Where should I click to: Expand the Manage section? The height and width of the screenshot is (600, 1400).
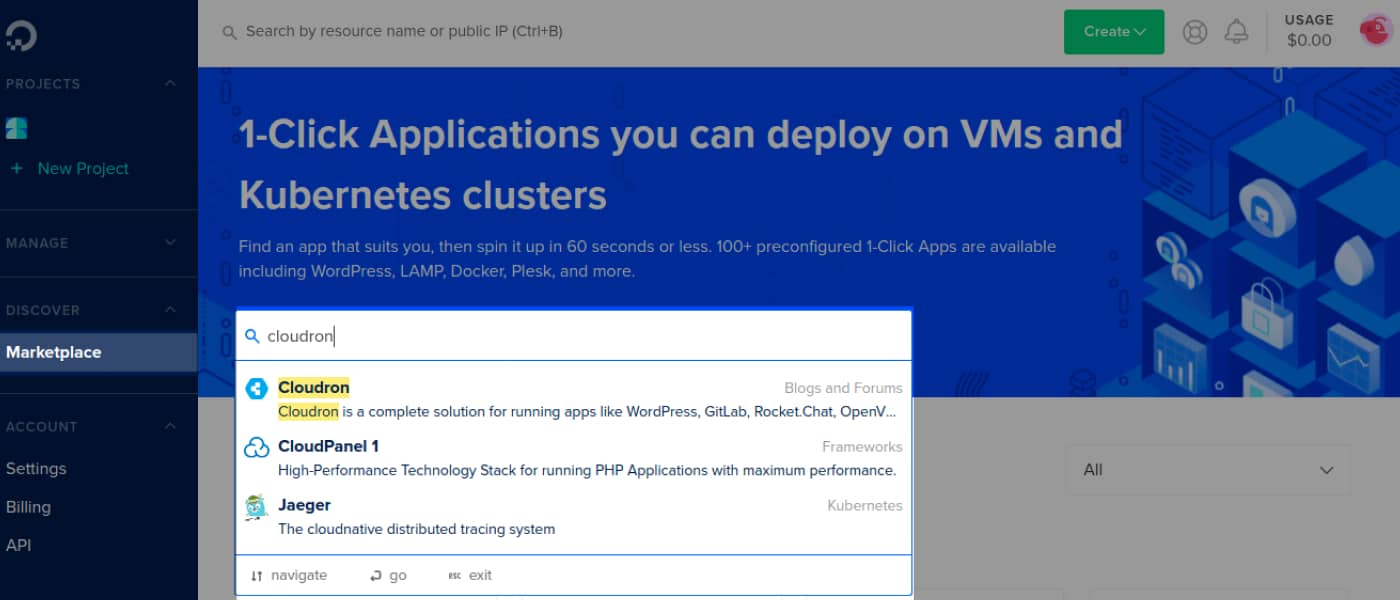[x=170, y=242]
